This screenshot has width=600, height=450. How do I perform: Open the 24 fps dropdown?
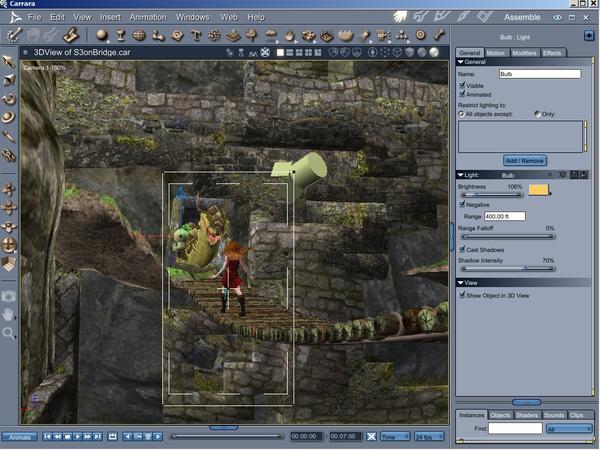pyautogui.click(x=429, y=437)
